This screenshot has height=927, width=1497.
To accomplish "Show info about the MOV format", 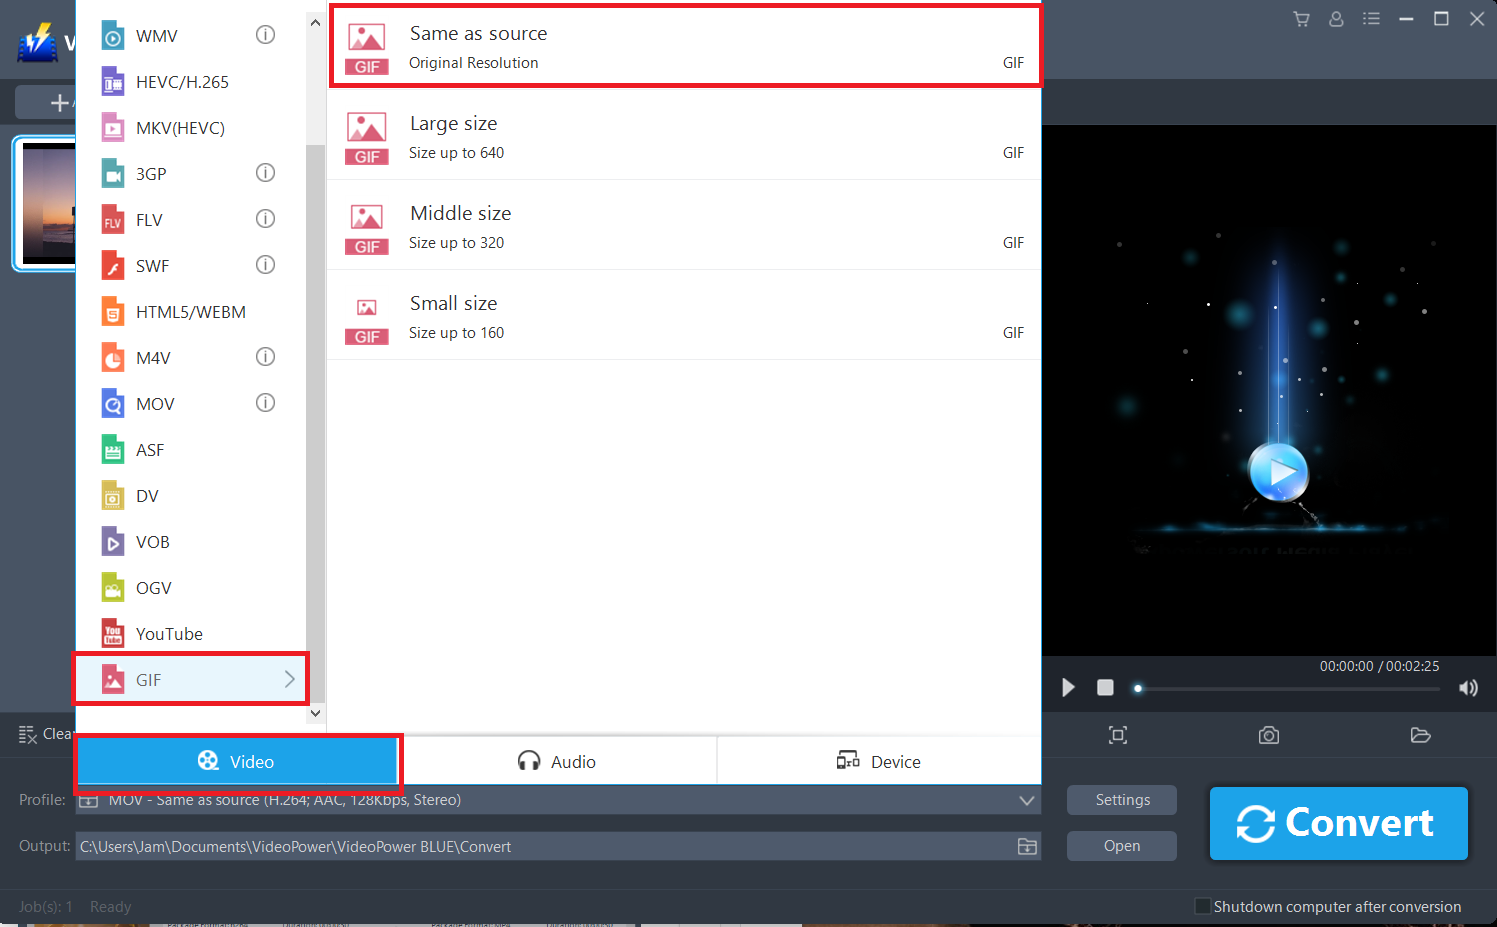I will click(x=265, y=402).
